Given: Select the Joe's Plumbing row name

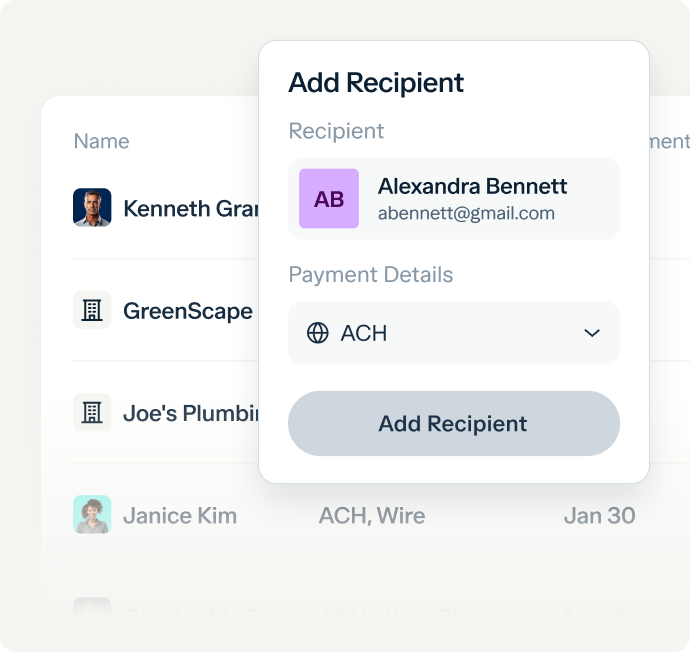Looking at the screenshot, I should click(191, 413).
